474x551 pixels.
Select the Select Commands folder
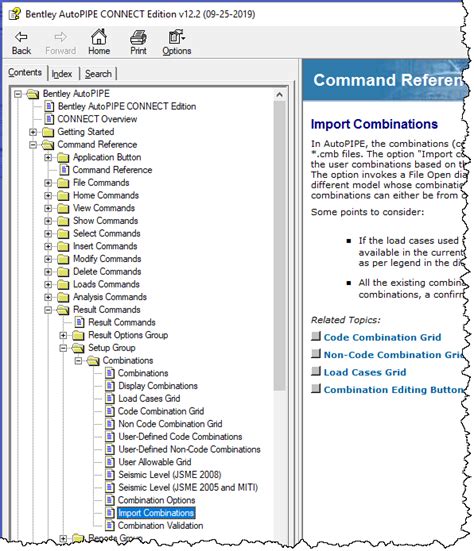106,233
